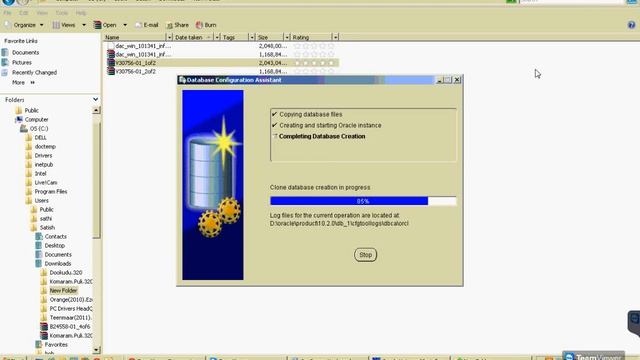This screenshot has width=640, height=360.
Task: Expand the Open button dropdown arrow
Action: click(125, 25)
